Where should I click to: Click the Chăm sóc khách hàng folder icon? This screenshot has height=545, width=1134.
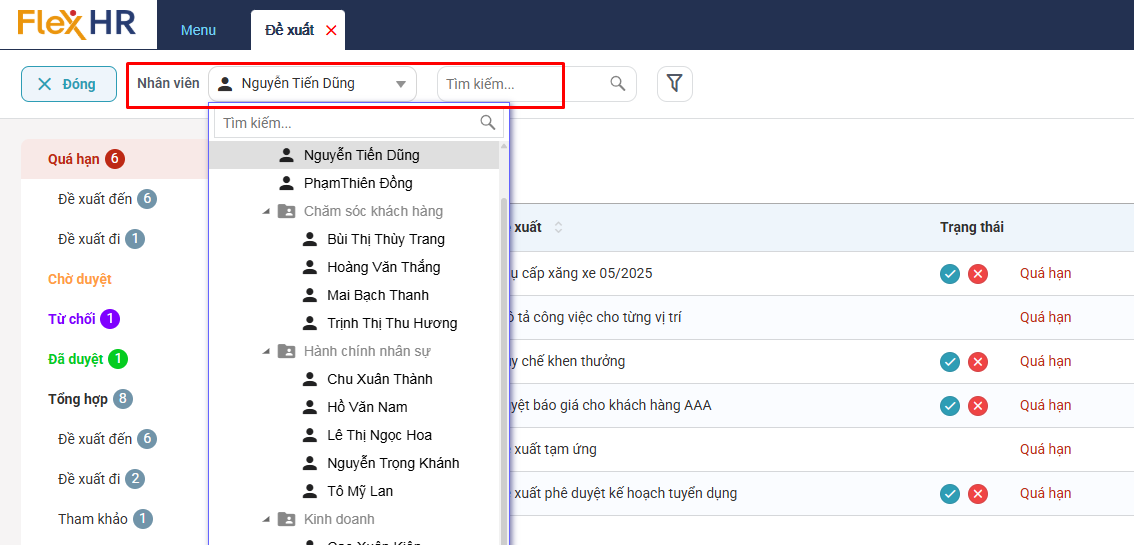click(x=286, y=211)
